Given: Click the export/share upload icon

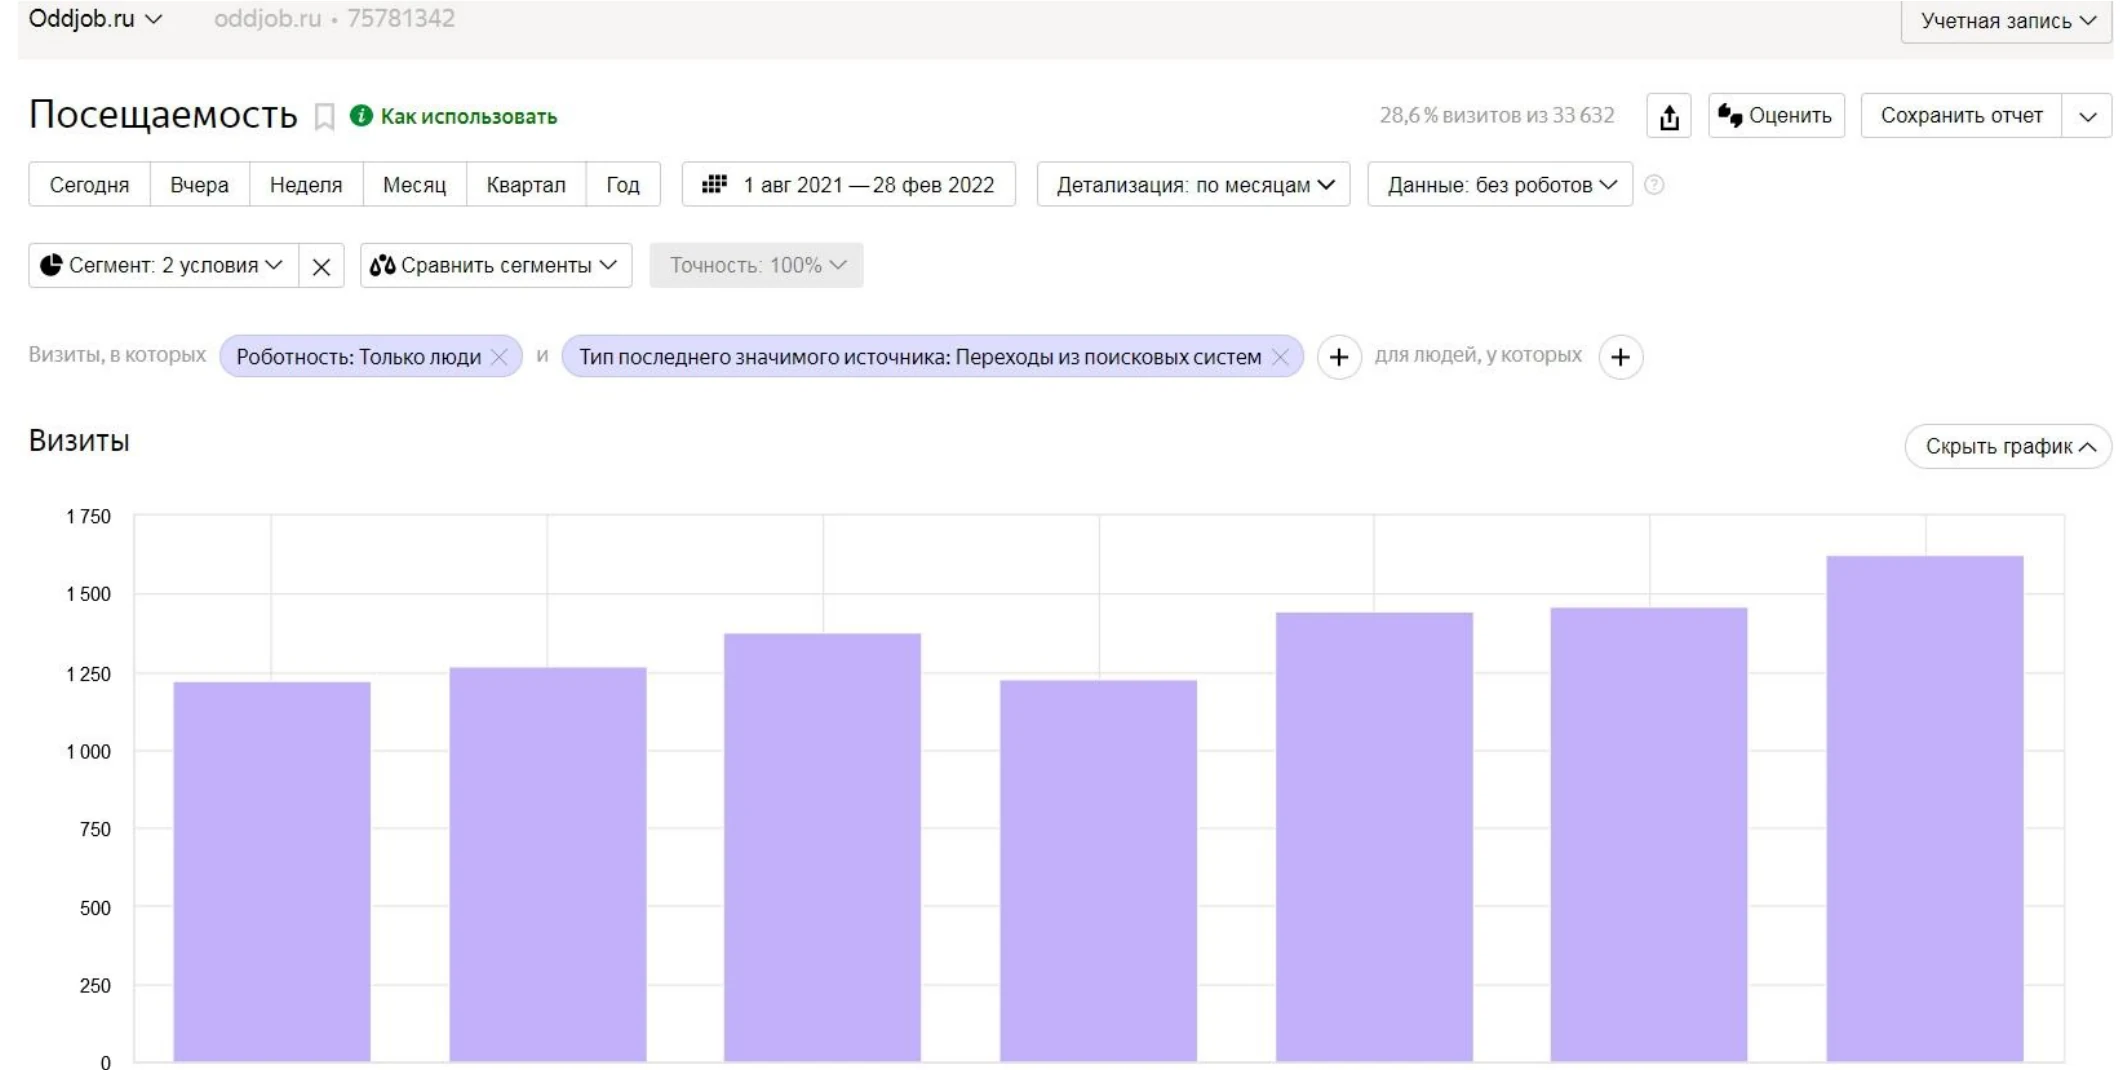Looking at the screenshot, I should [x=1669, y=116].
